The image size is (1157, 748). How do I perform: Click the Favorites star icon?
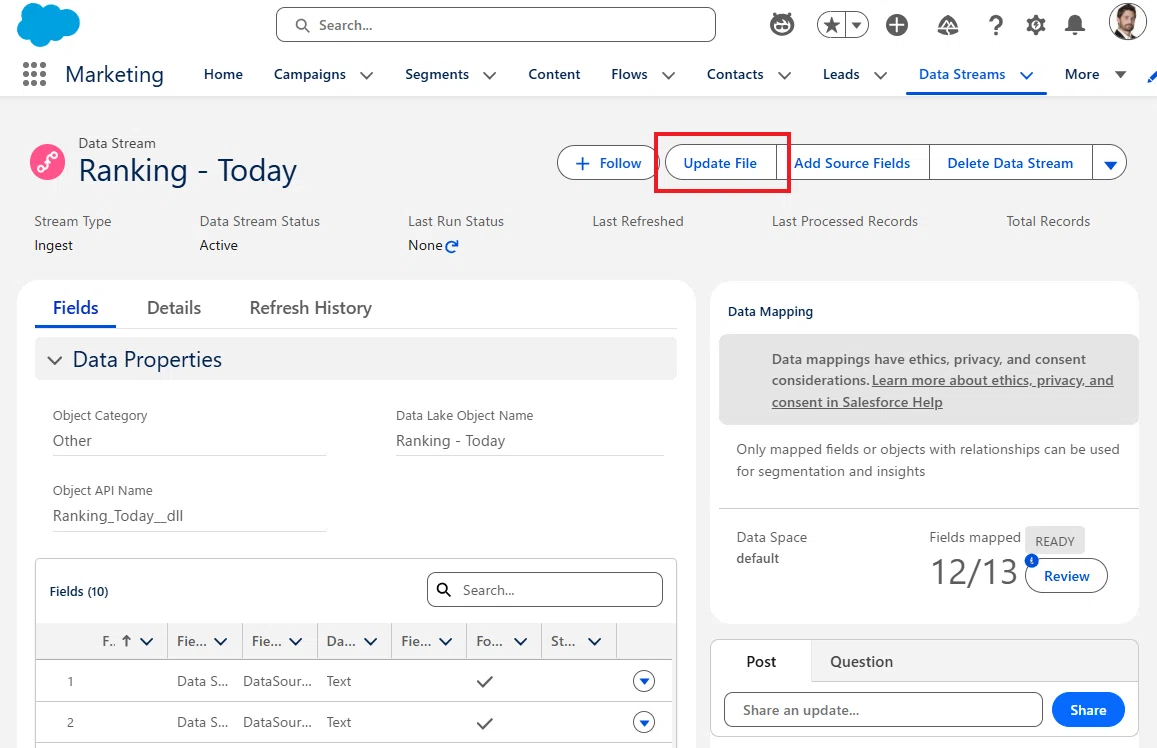tap(832, 25)
